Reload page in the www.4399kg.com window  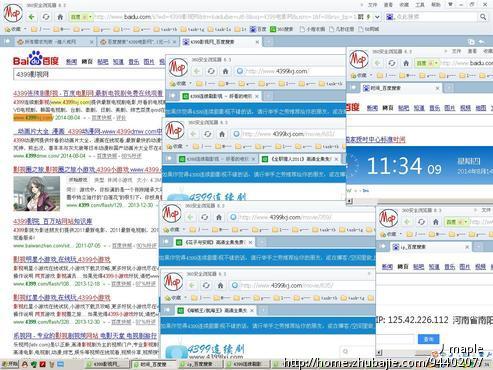click(211, 71)
